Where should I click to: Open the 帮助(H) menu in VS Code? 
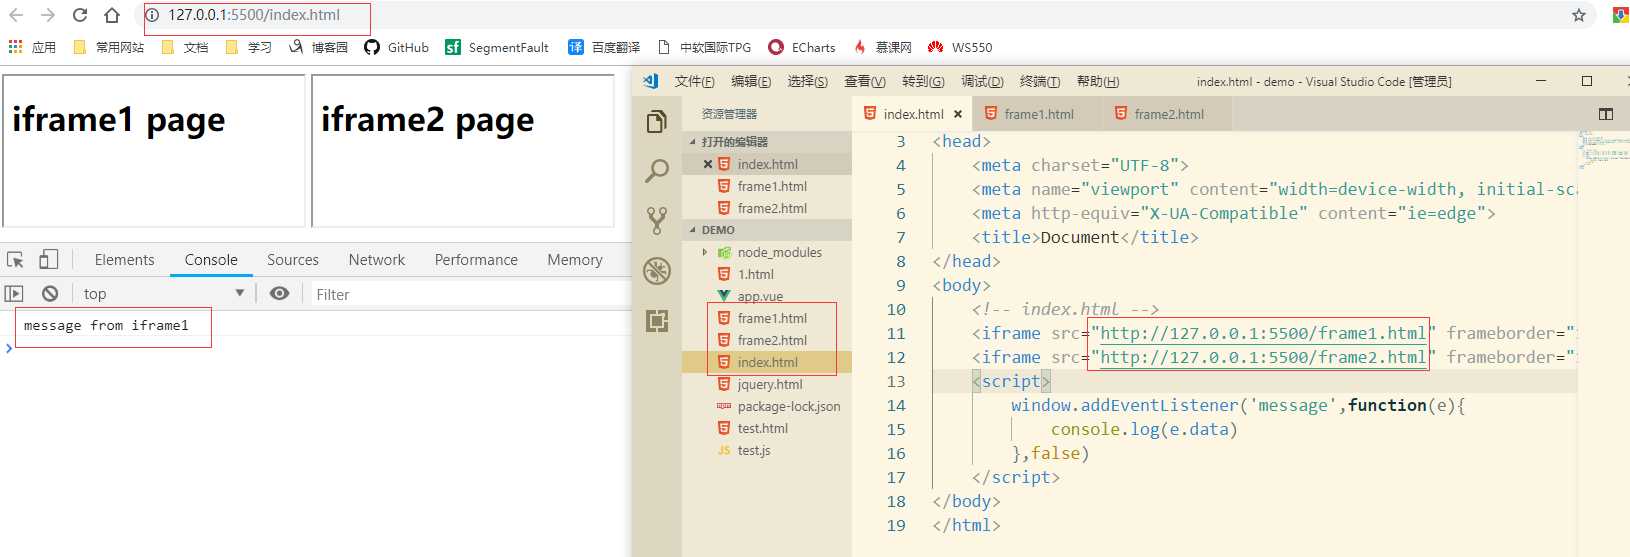(1098, 81)
